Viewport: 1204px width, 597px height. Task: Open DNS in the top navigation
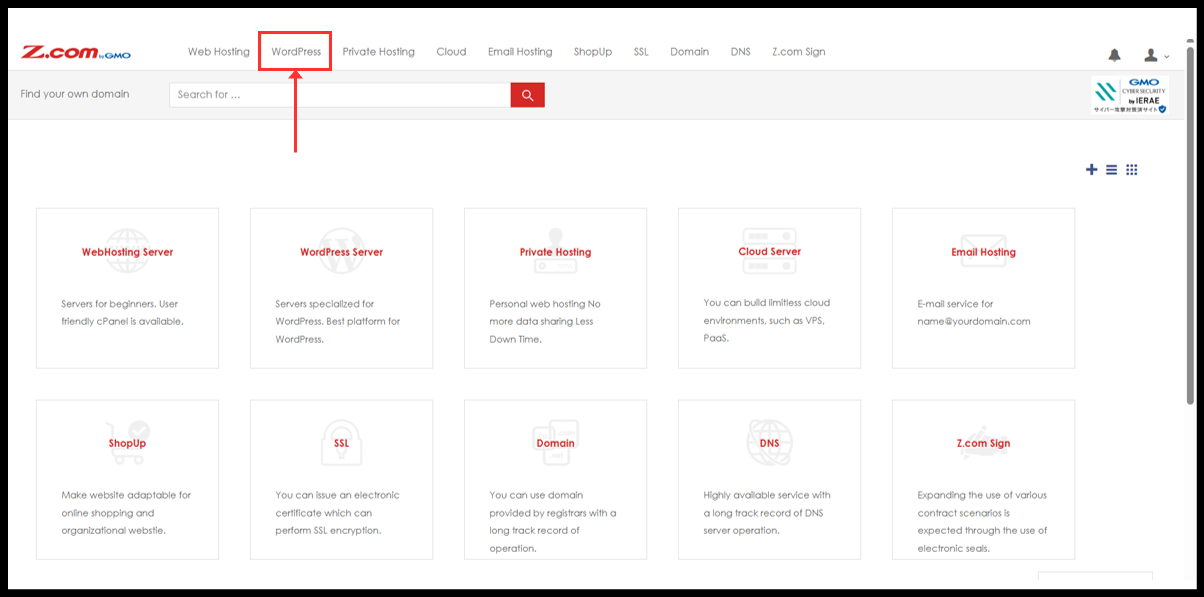pyautogui.click(x=741, y=52)
